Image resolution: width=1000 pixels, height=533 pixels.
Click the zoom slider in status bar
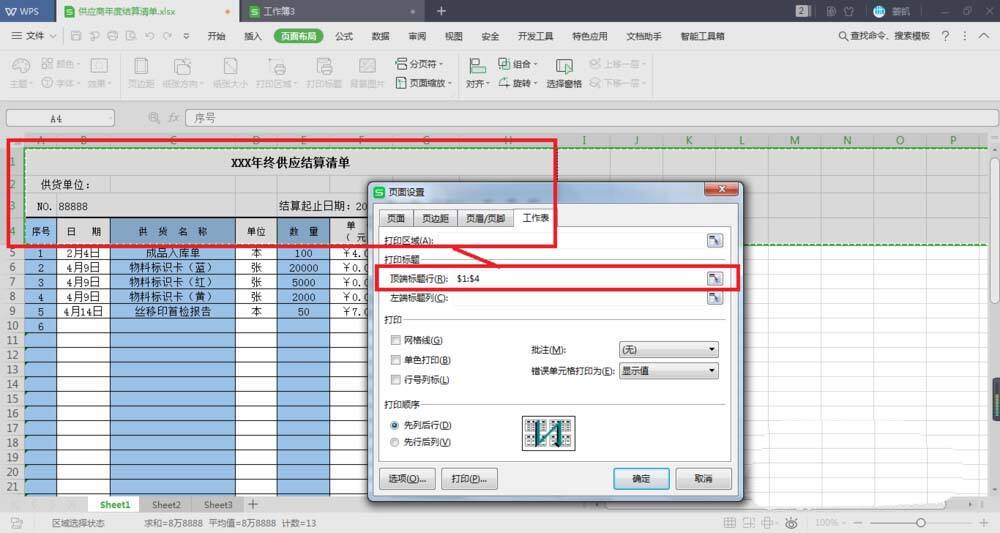[920, 523]
